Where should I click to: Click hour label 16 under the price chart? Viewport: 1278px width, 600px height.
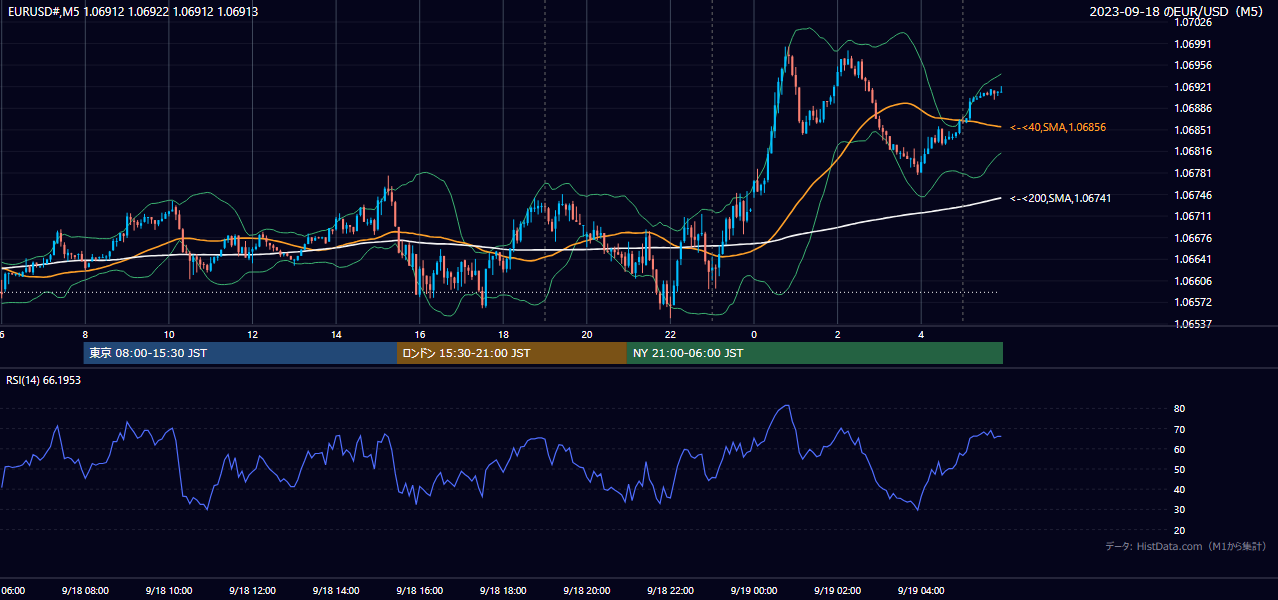[x=420, y=334]
